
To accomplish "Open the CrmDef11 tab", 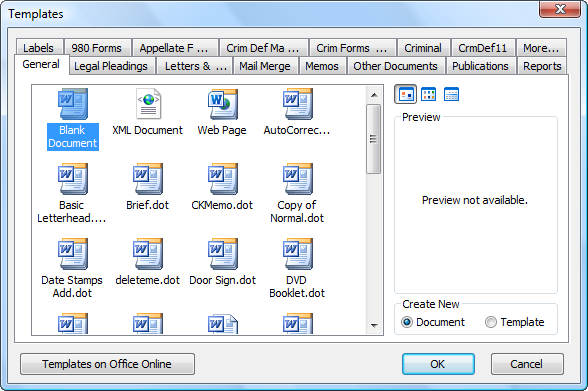I will coord(483,48).
